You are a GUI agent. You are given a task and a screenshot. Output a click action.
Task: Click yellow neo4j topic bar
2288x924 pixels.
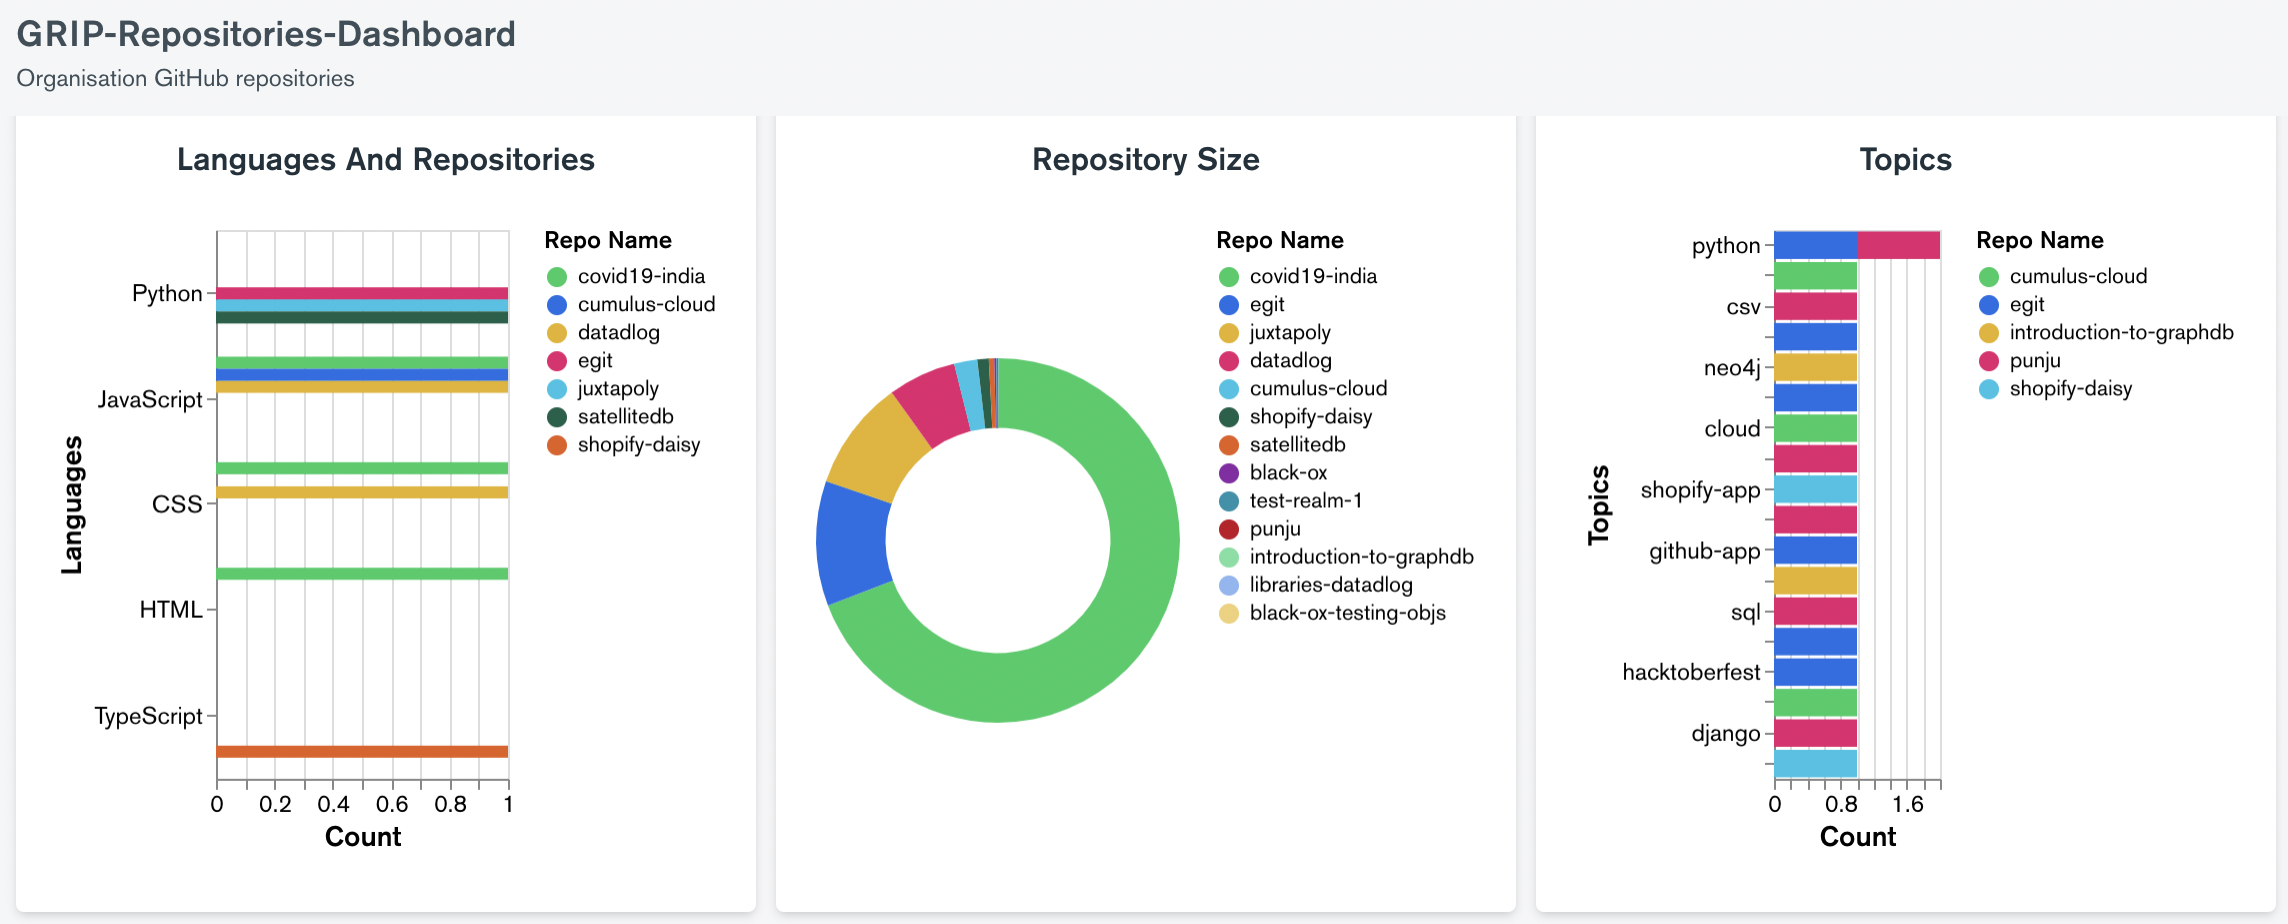pos(1816,367)
